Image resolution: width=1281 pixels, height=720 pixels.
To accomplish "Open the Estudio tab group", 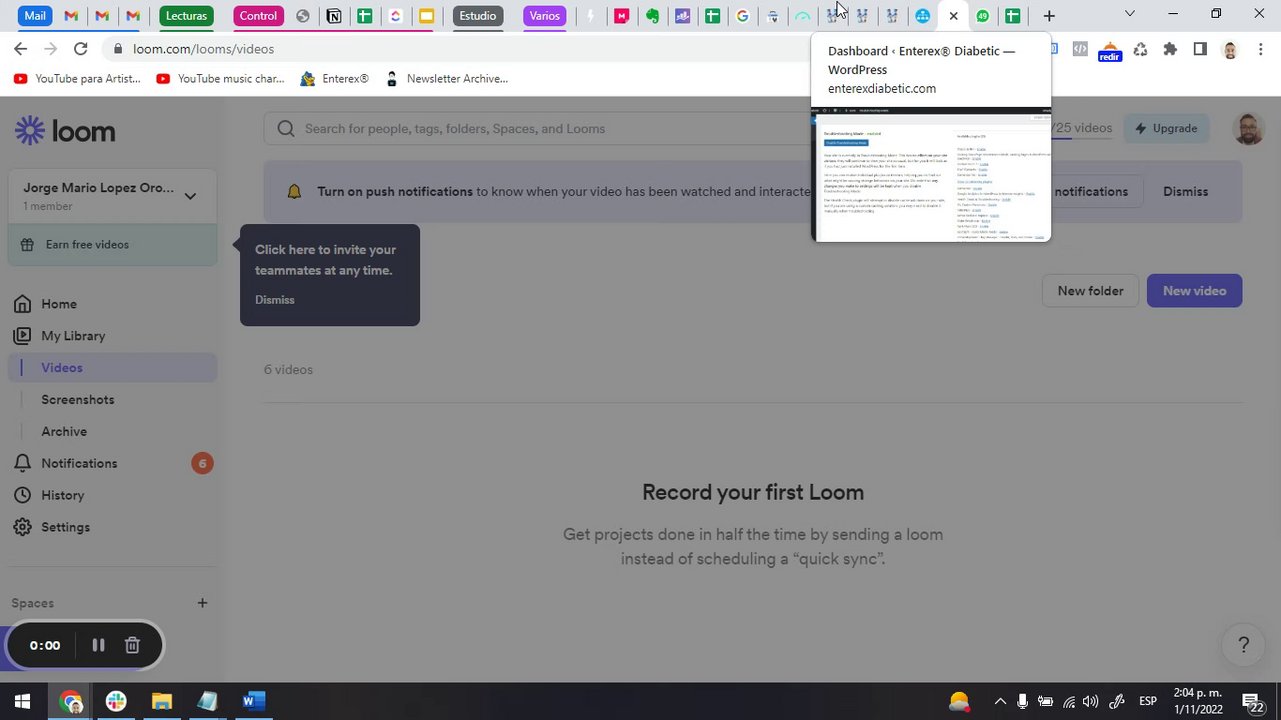I will click(477, 16).
